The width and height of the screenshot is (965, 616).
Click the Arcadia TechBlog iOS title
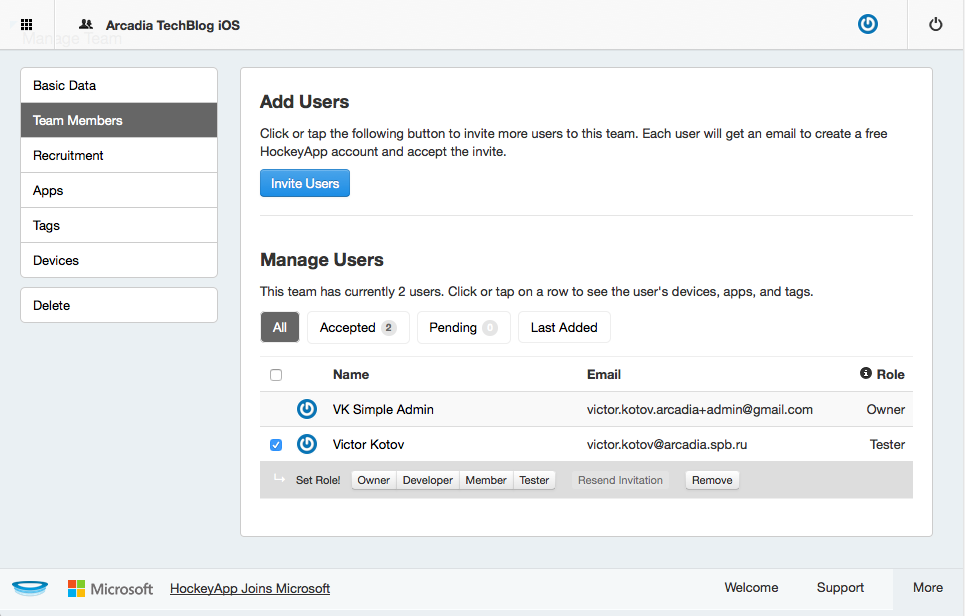[173, 25]
